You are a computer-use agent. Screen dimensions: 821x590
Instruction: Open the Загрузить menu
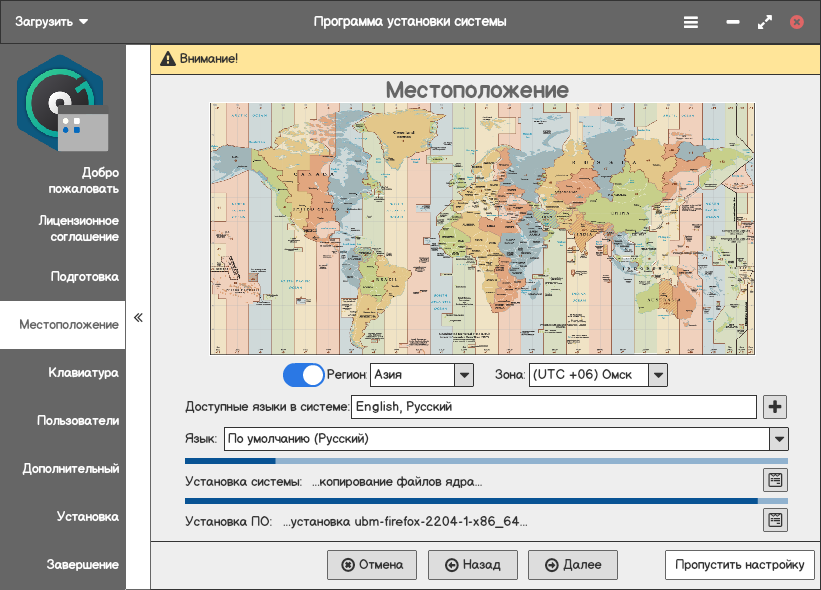[51, 22]
